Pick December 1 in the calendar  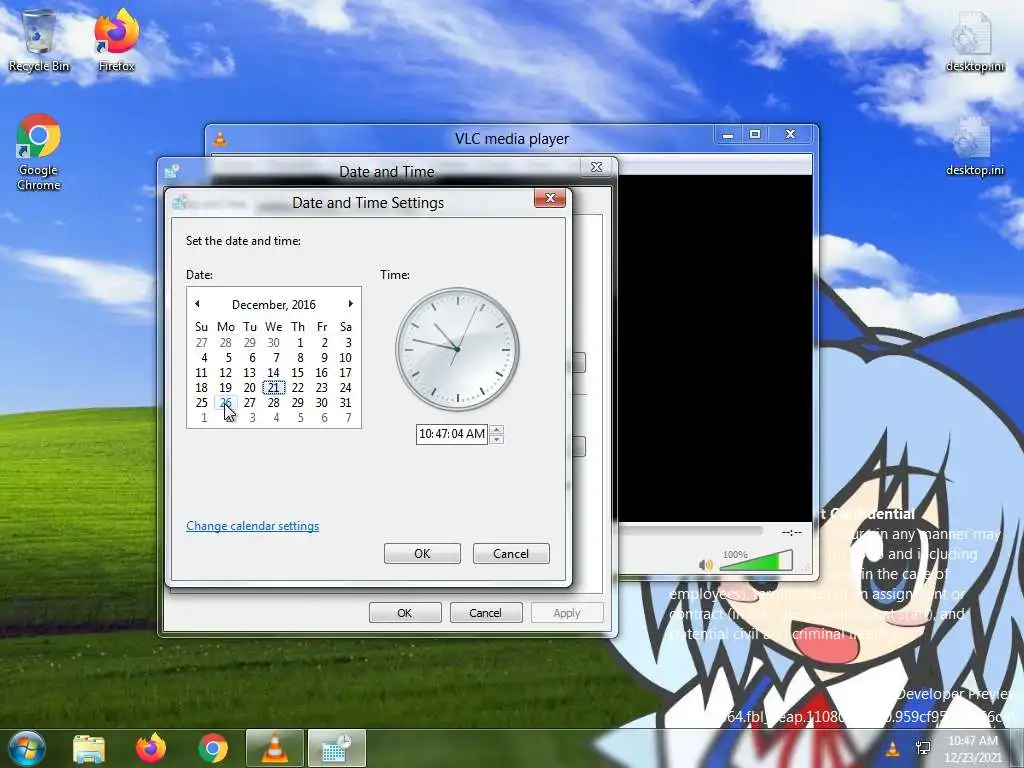(300, 343)
